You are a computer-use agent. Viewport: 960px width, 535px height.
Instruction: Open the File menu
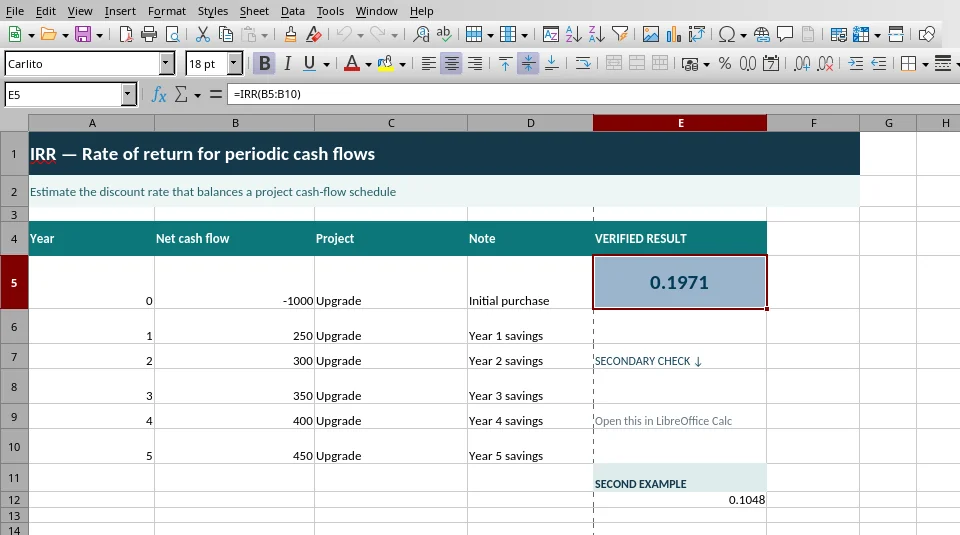point(15,11)
